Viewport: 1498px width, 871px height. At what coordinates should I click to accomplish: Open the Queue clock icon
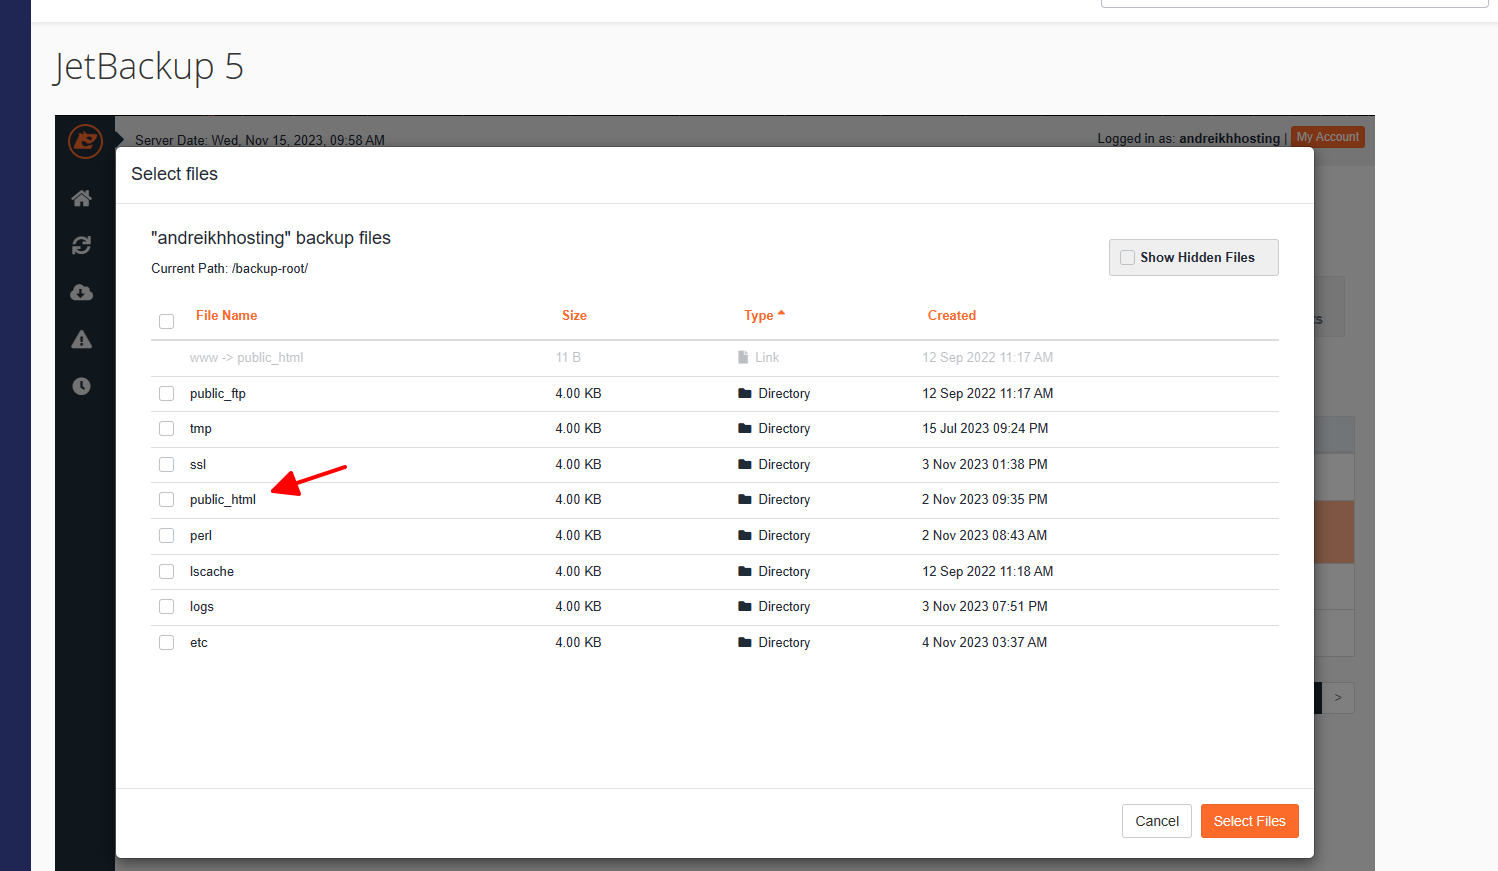tap(82, 386)
